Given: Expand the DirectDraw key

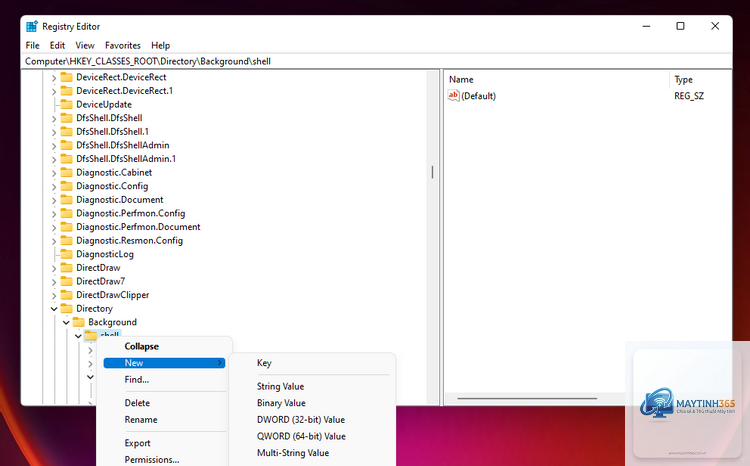Looking at the screenshot, I should 54,268.
